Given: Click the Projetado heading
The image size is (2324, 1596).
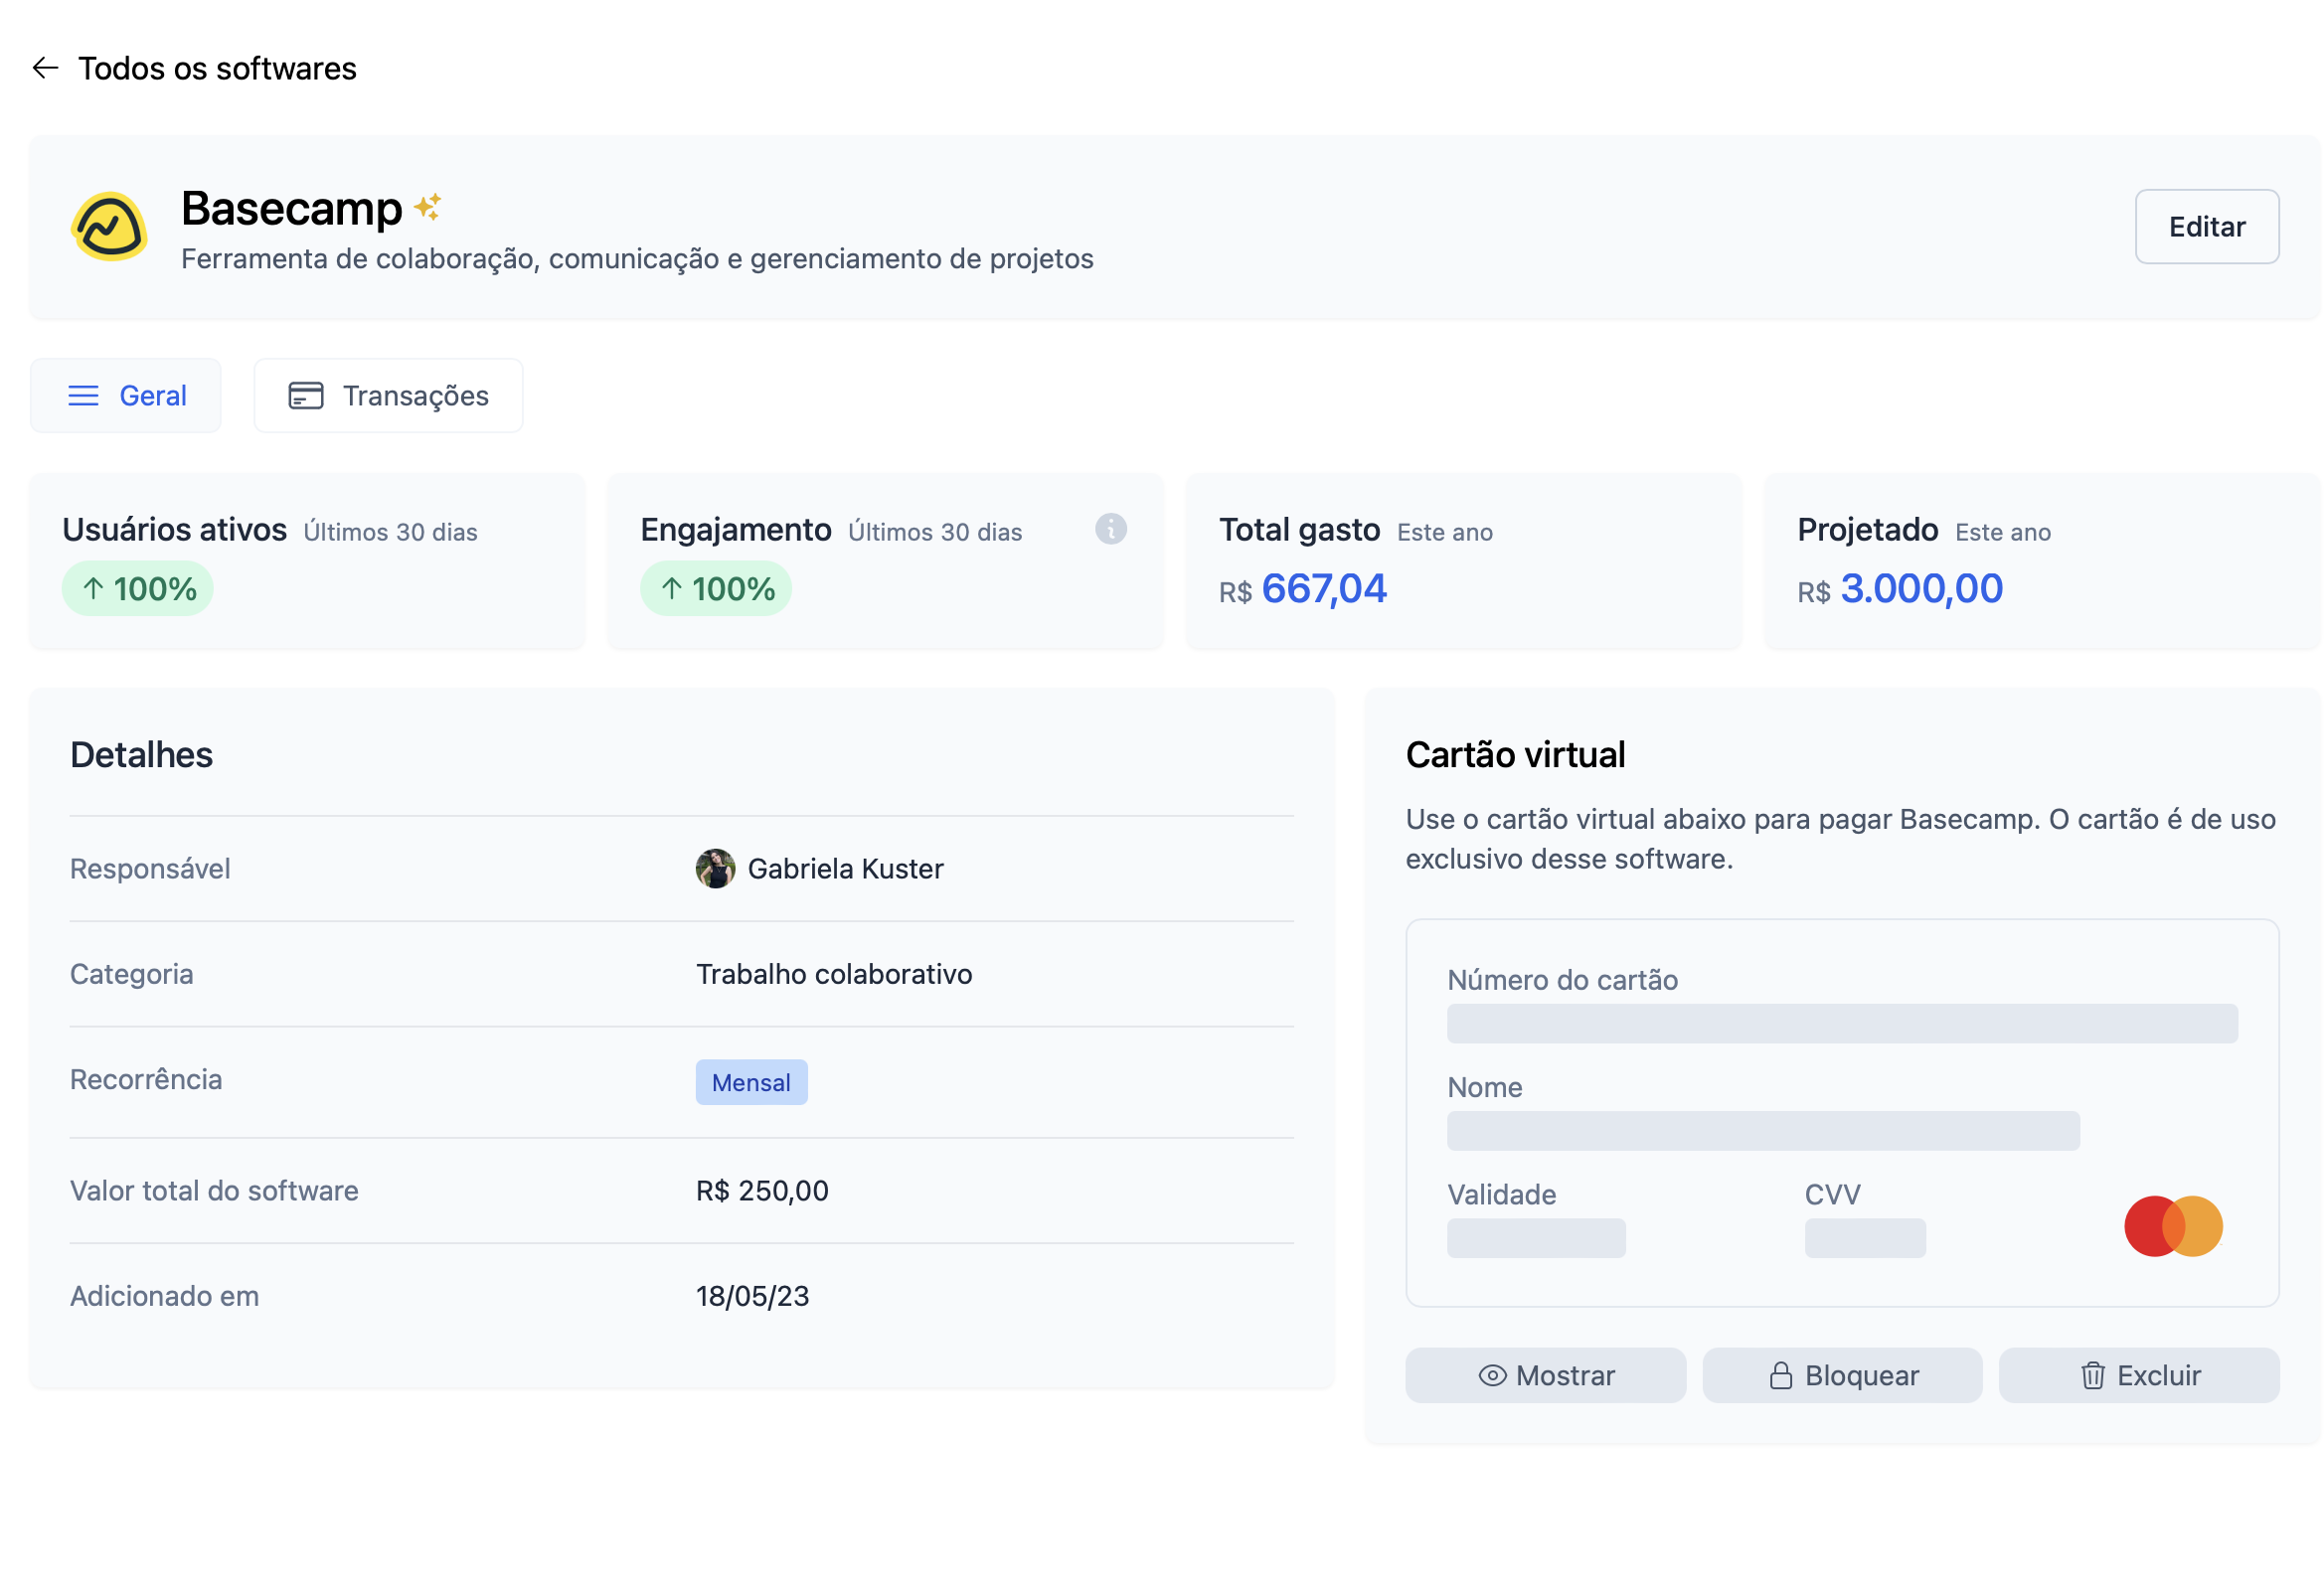Looking at the screenshot, I should point(1867,530).
